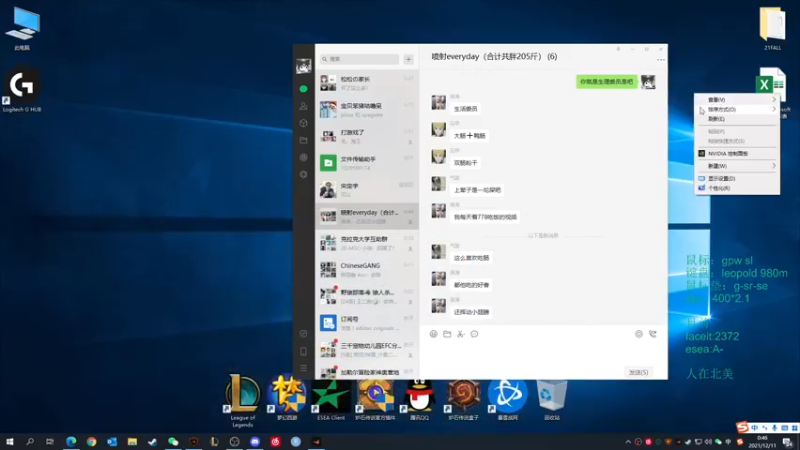800x450 pixels.
Task: Open the Steam taskbar icon
Action: [153, 441]
